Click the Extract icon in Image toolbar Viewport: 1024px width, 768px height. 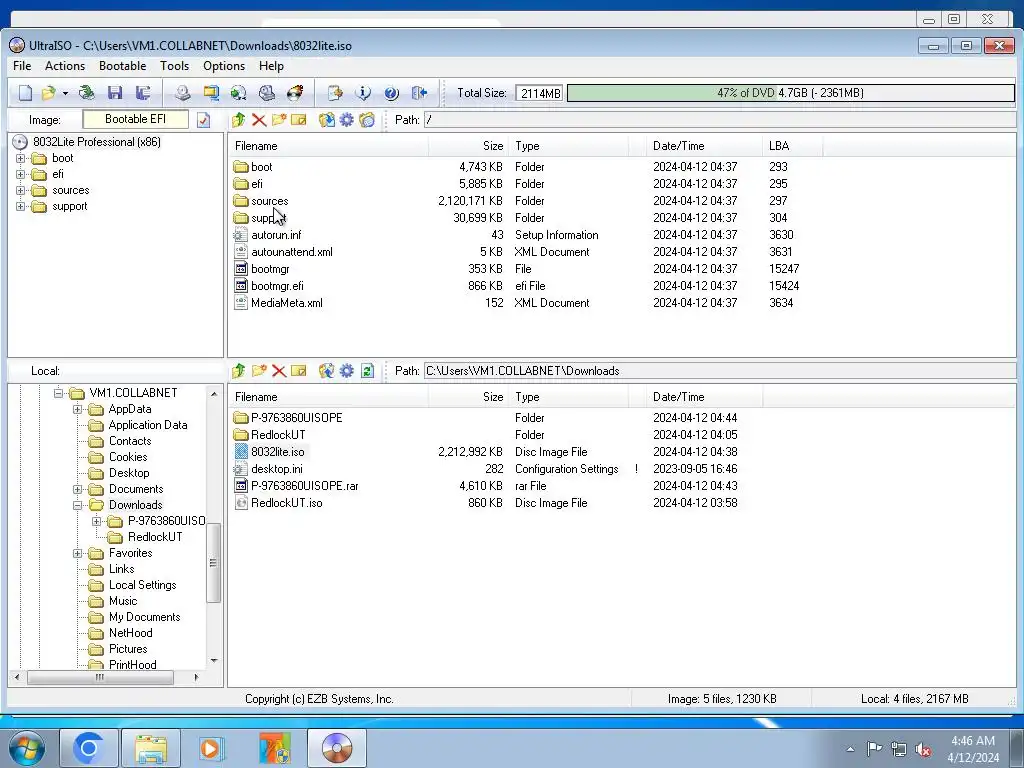pos(327,120)
